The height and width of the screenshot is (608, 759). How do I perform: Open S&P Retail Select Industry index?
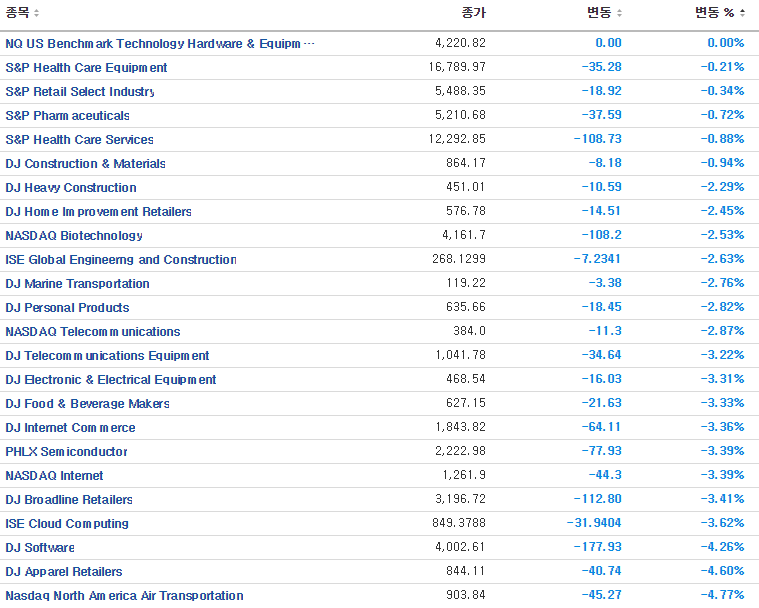click(80, 91)
